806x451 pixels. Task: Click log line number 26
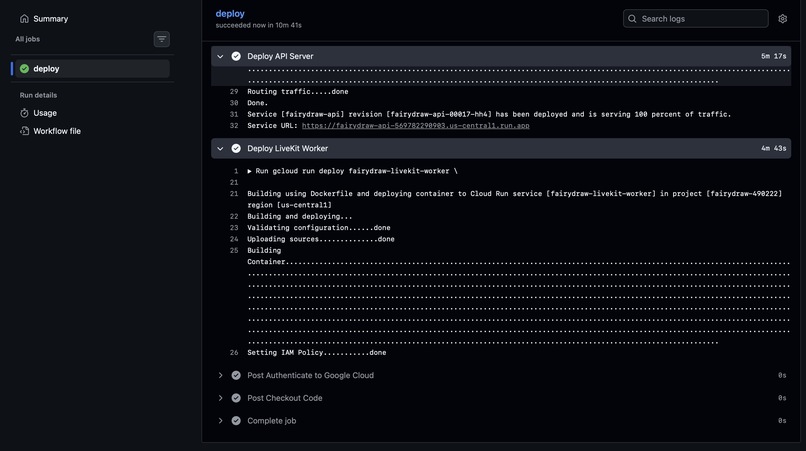[x=234, y=353]
